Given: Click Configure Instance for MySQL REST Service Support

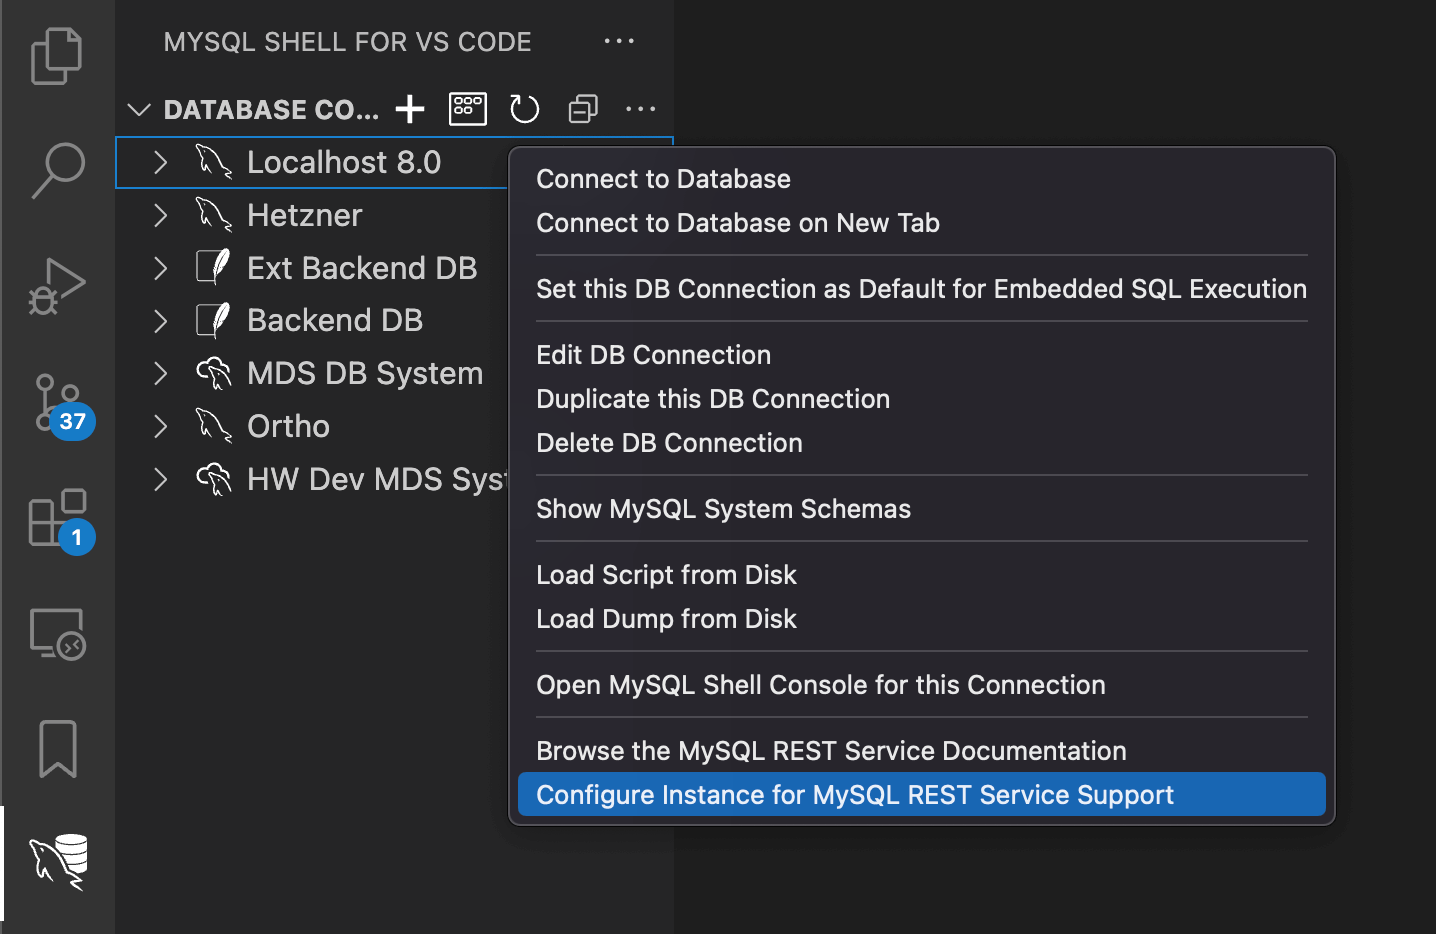Looking at the screenshot, I should (x=854, y=794).
